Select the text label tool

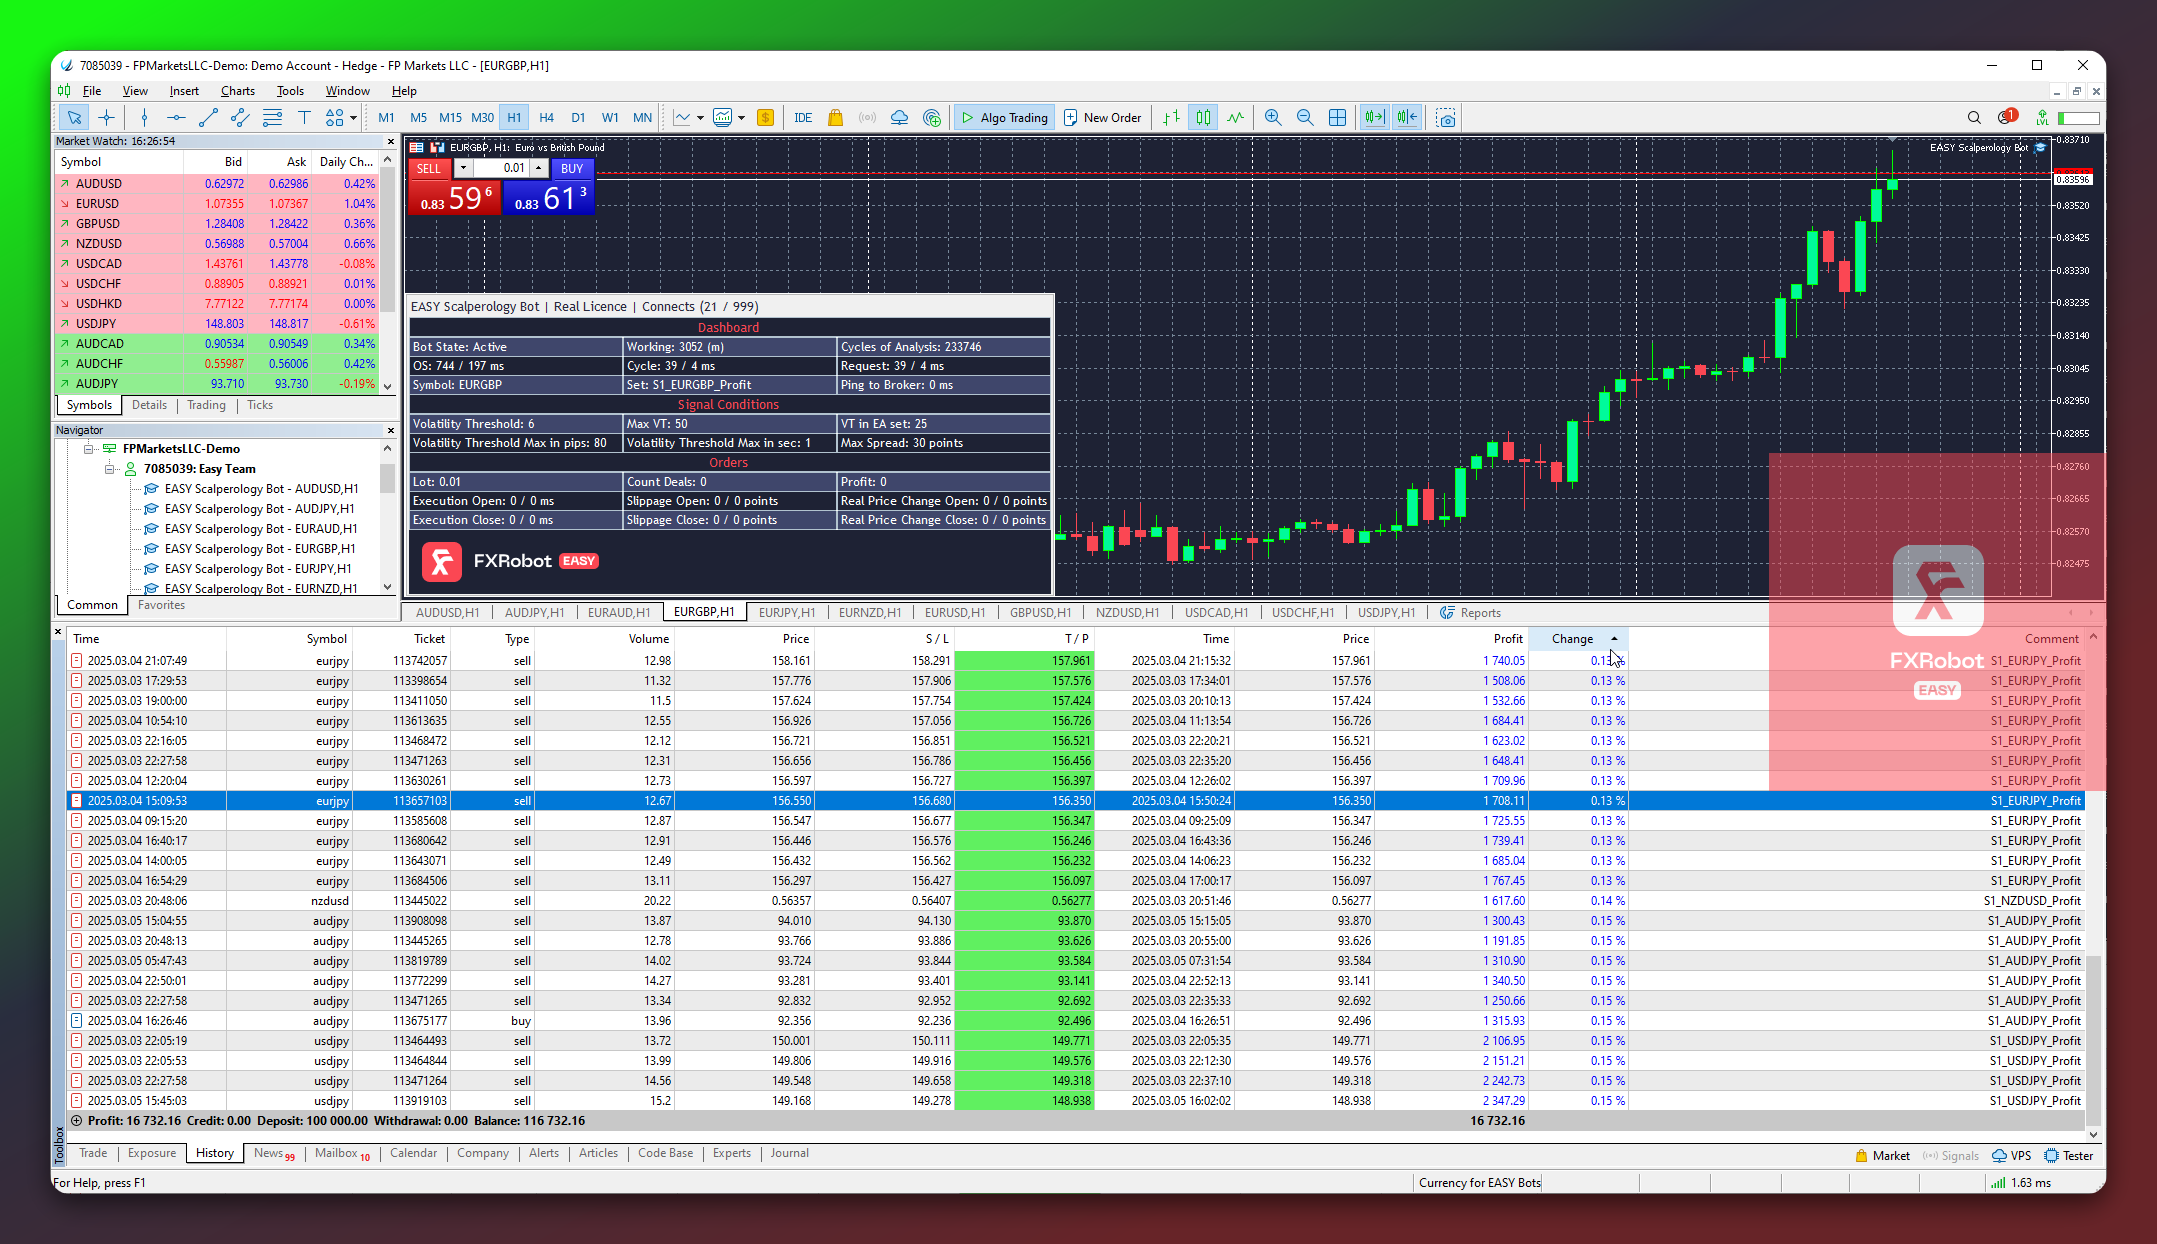(304, 118)
